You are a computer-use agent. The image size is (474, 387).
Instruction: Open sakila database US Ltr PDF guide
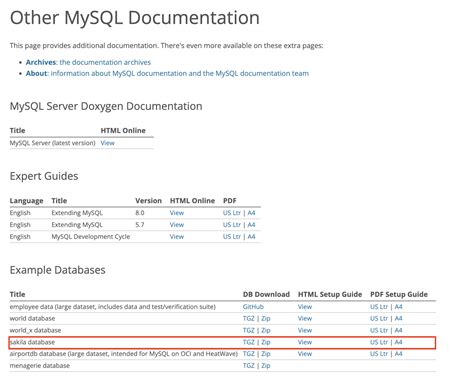[x=379, y=342]
